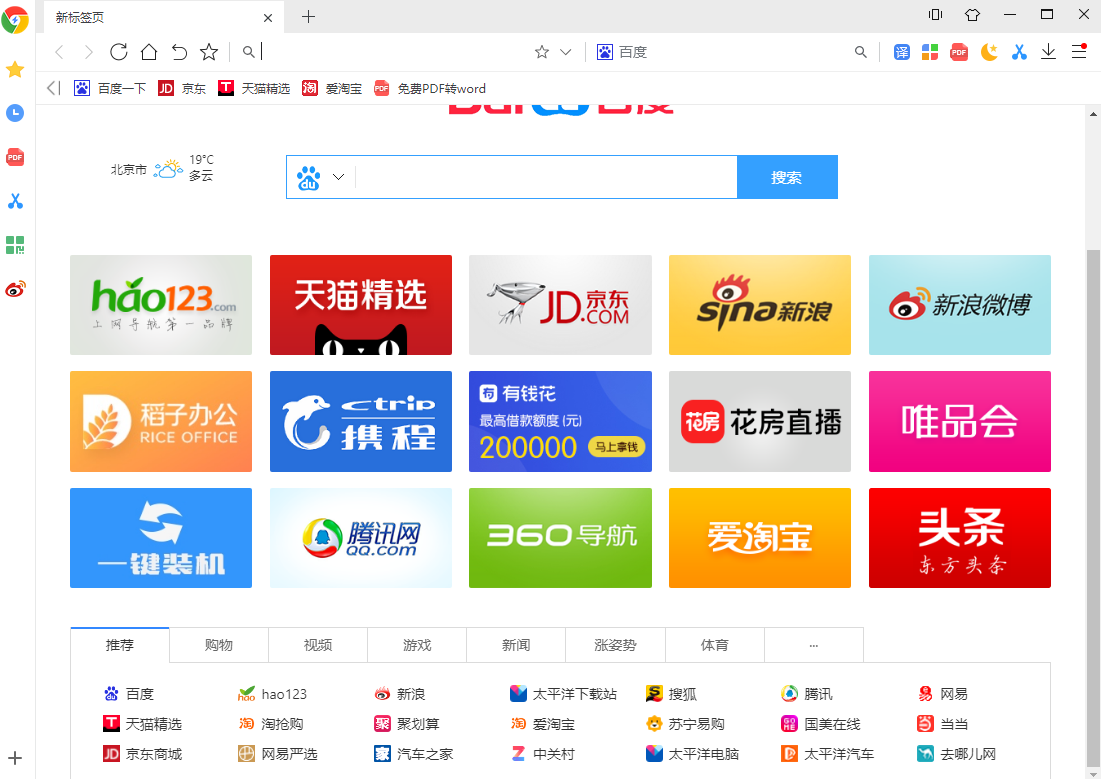Click the magnifier in the Baidu search box
The image size is (1101, 779).
tap(860, 52)
